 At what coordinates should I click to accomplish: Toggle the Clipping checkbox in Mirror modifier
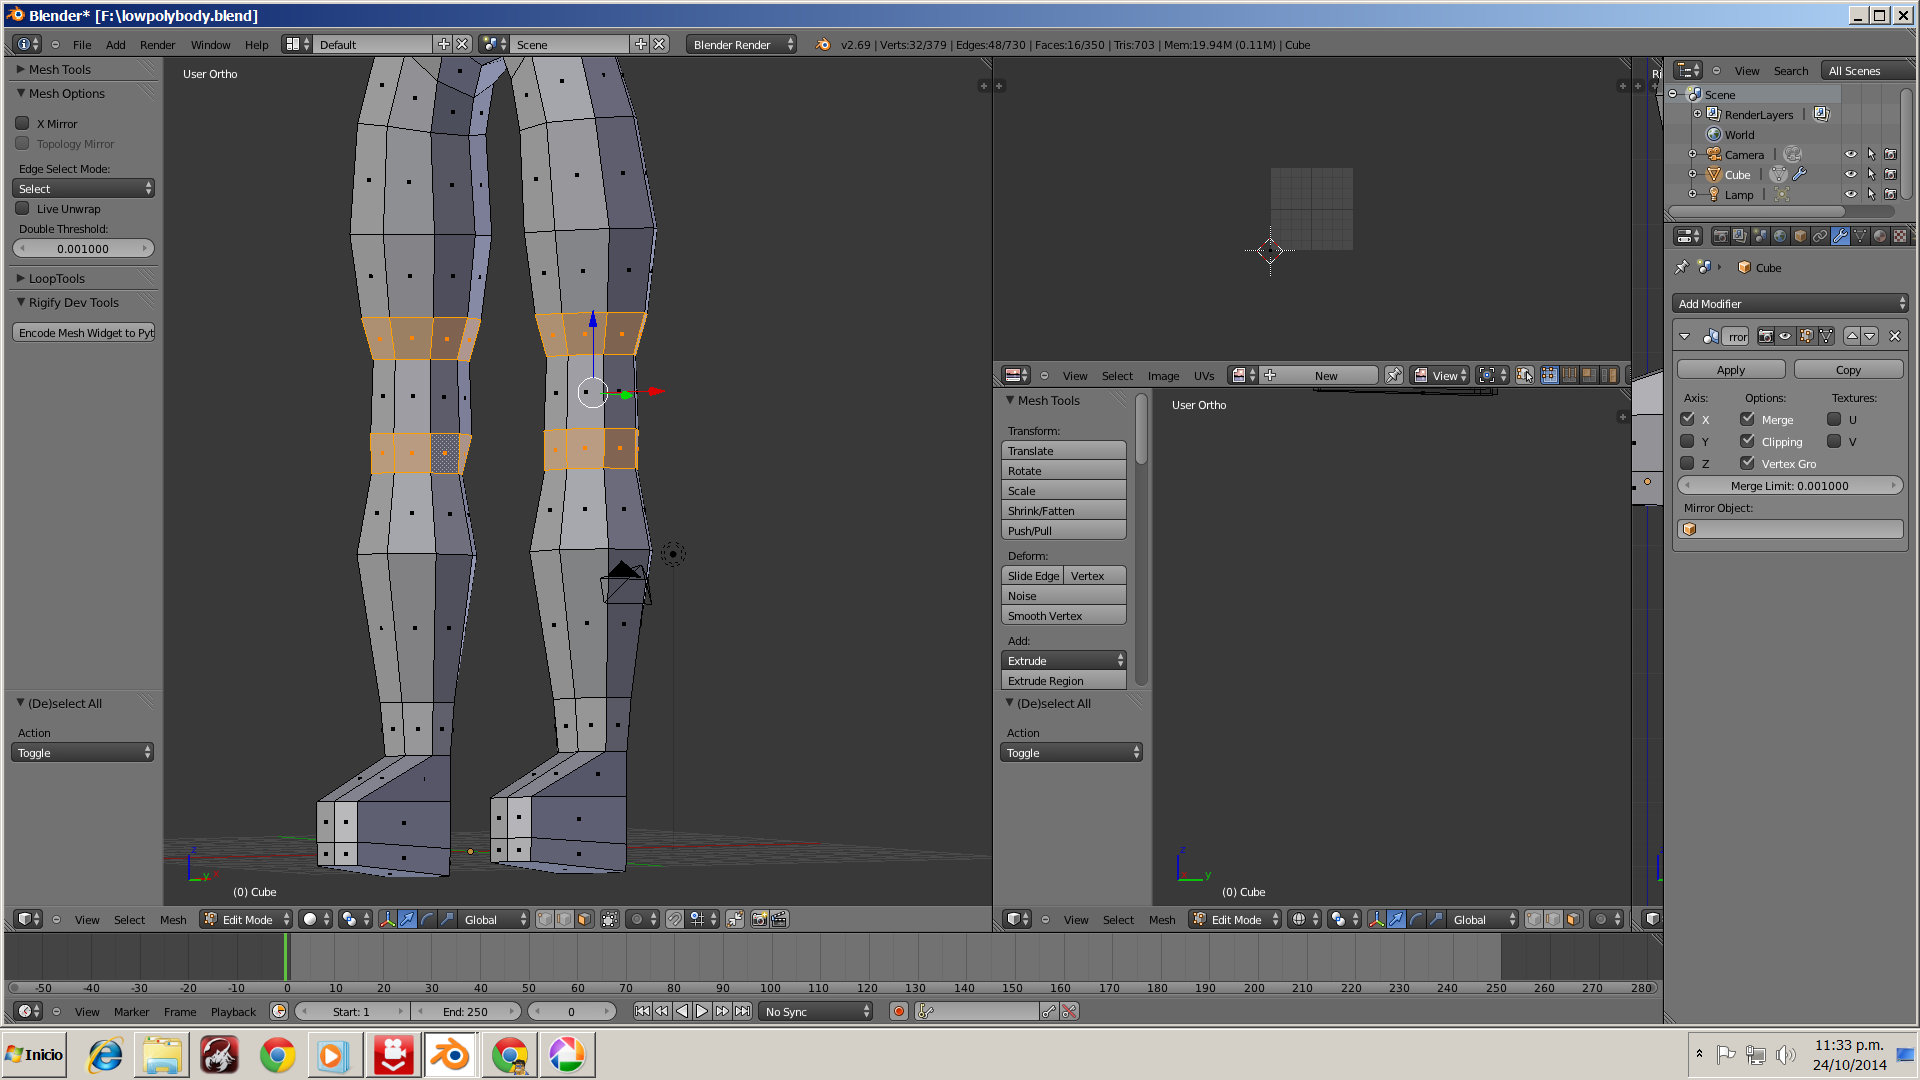click(x=1747, y=441)
